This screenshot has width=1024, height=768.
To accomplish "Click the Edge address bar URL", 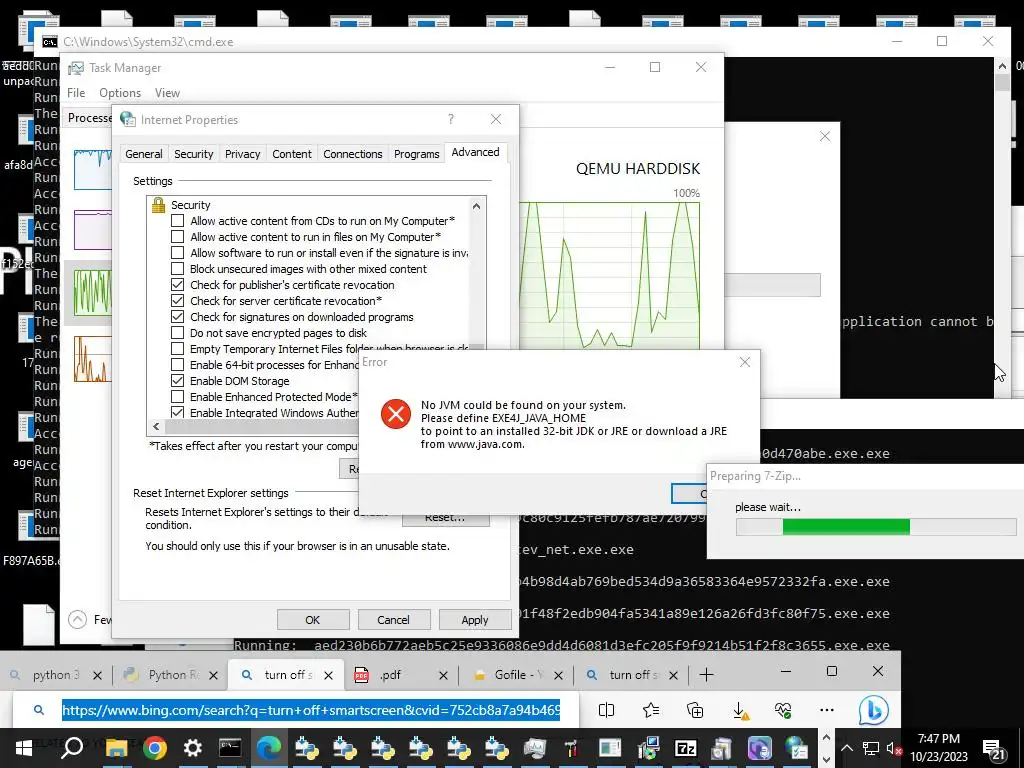I will 311,710.
